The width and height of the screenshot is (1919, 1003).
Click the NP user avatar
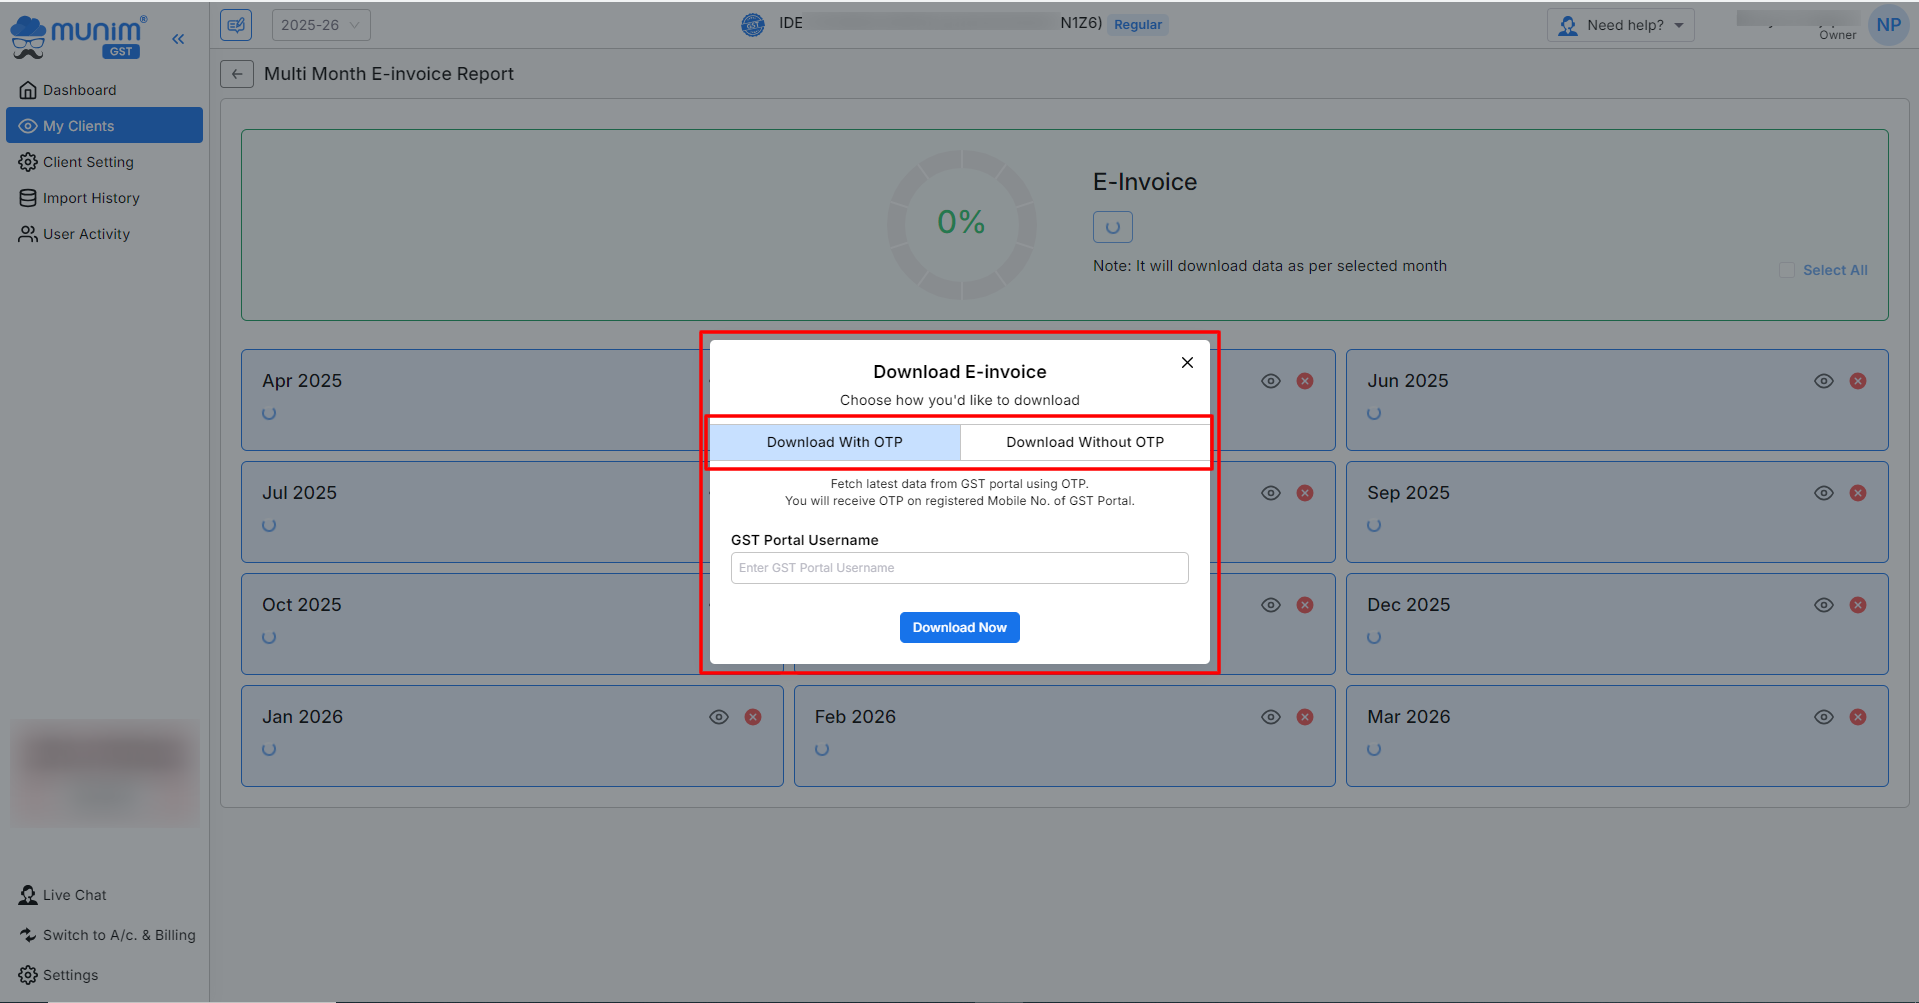pyautogui.click(x=1887, y=25)
